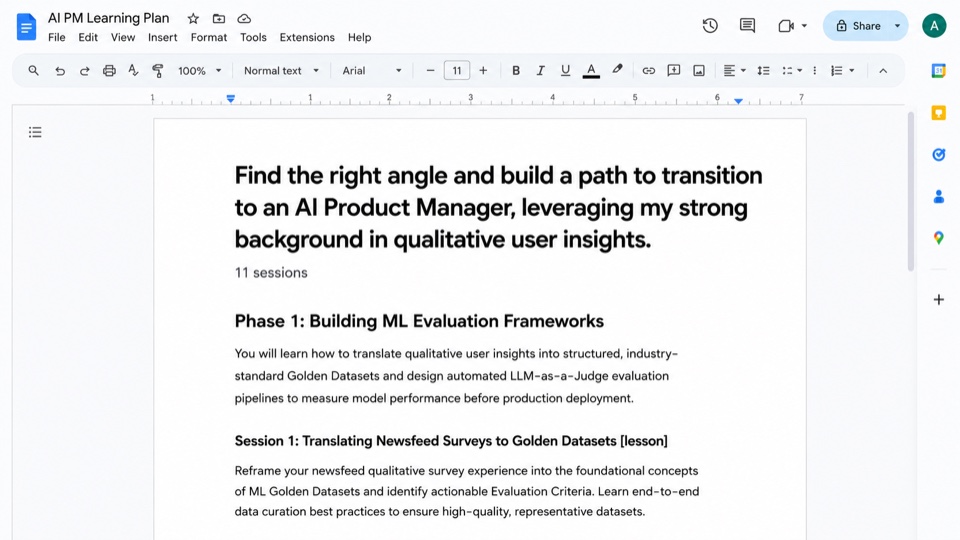Open Google Tasks side panel
This screenshot has height=540, width=960.
[x=939, y=154]
